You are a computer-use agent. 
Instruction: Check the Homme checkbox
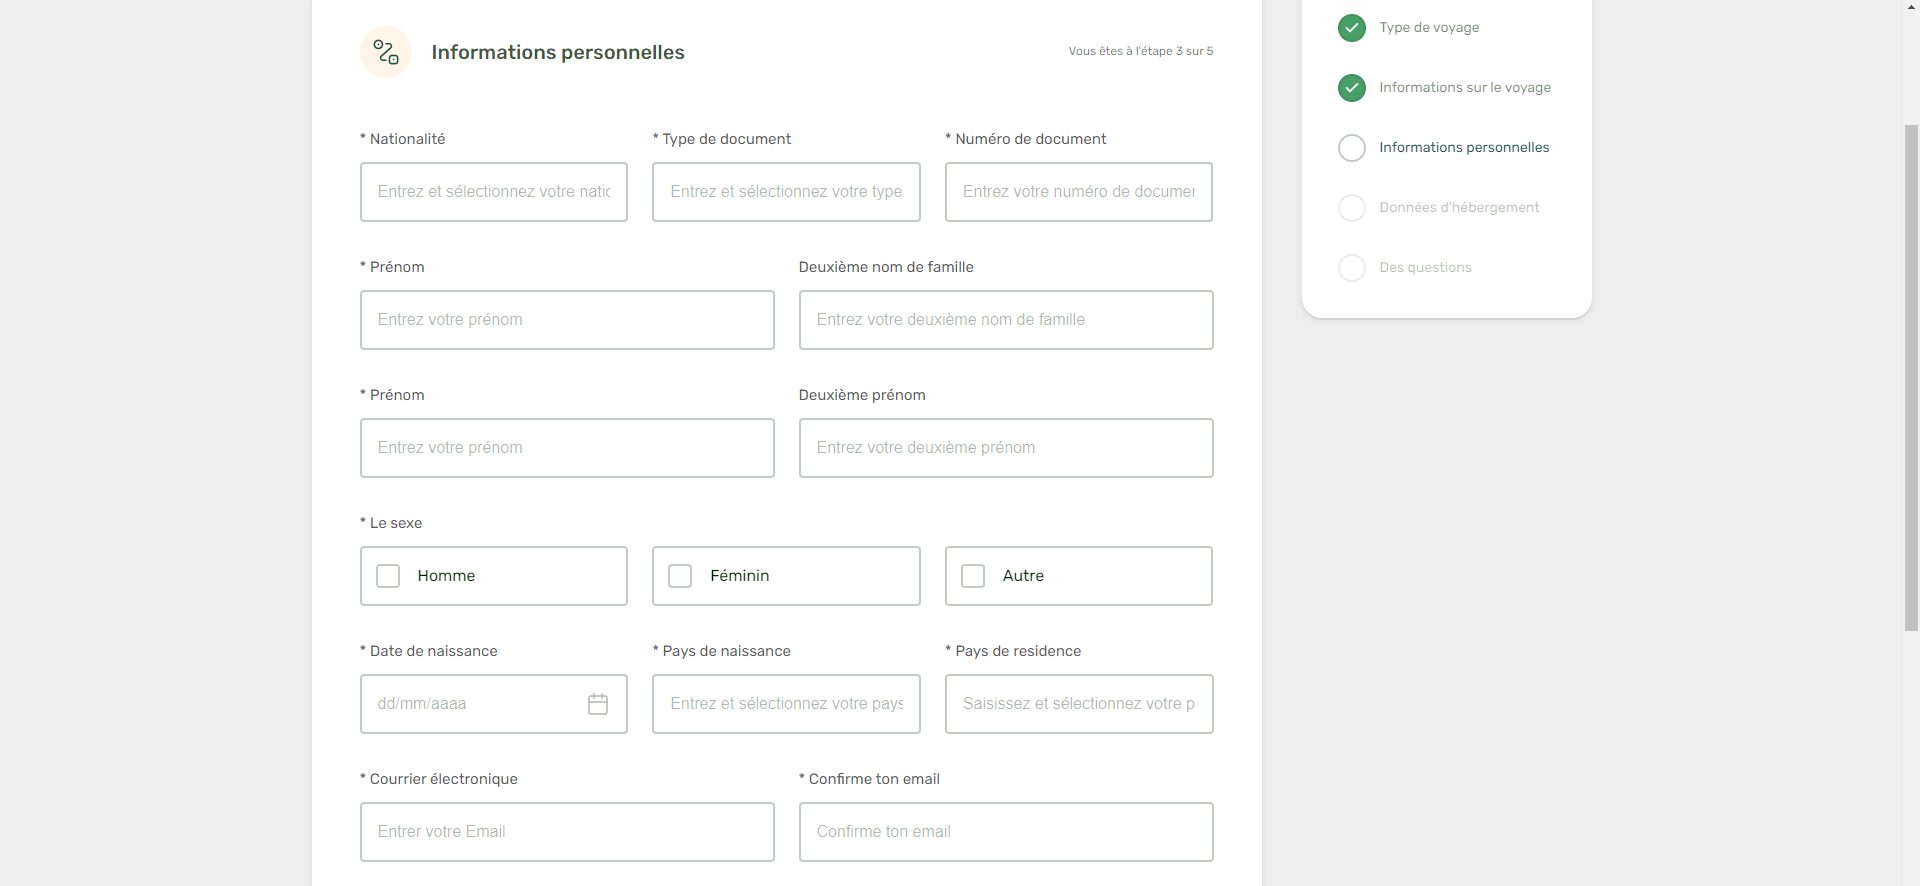pos(388,576)
